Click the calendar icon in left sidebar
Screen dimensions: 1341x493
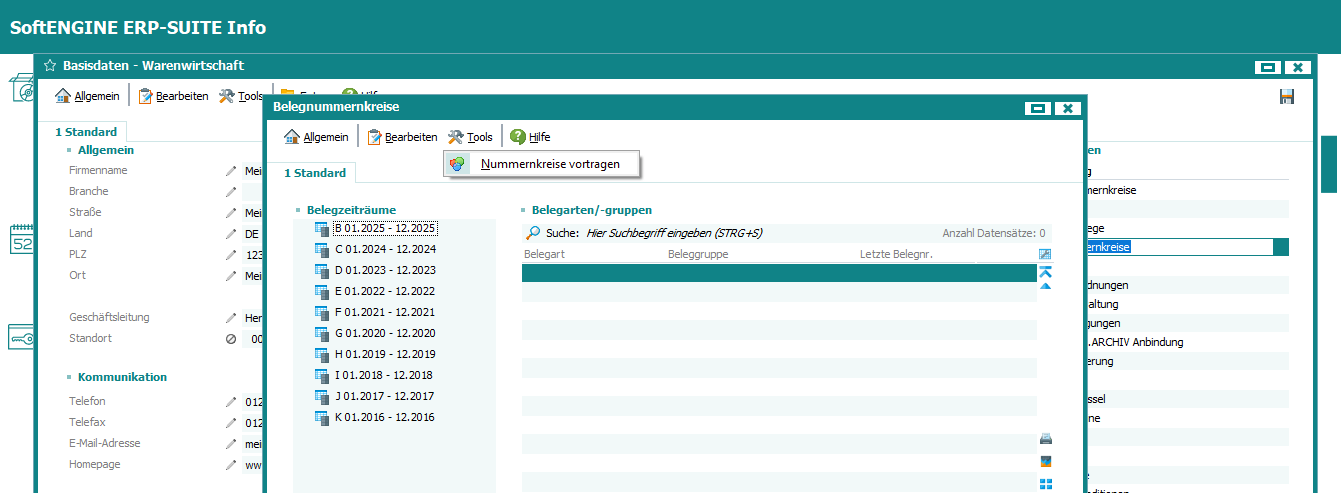tap(21, 240)
